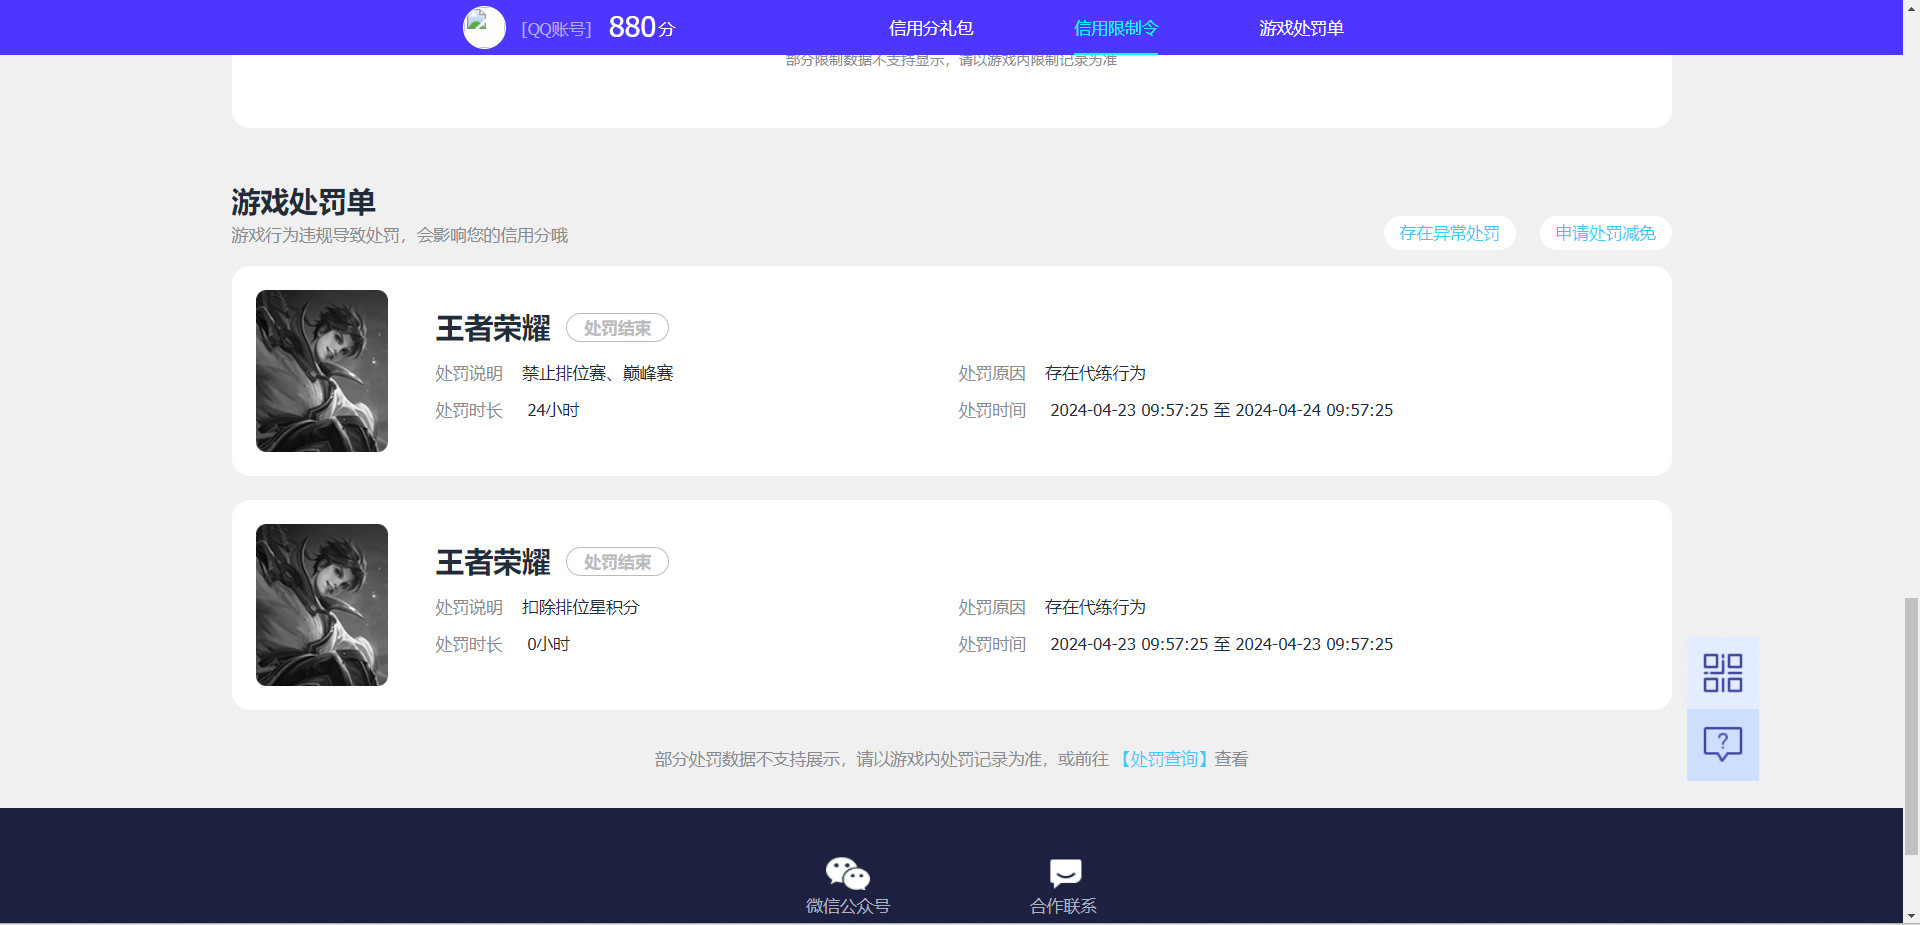Click the WeChat official account icon

(847, 873)
